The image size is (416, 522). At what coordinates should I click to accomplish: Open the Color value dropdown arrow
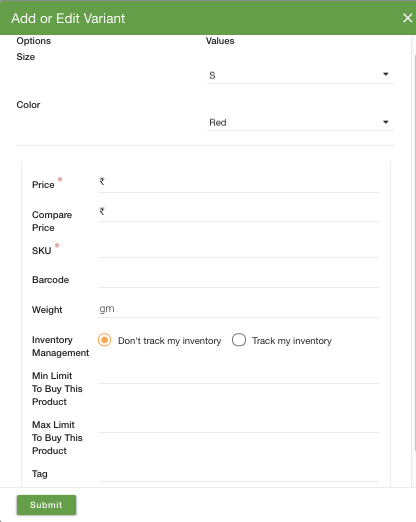(386, 122)
